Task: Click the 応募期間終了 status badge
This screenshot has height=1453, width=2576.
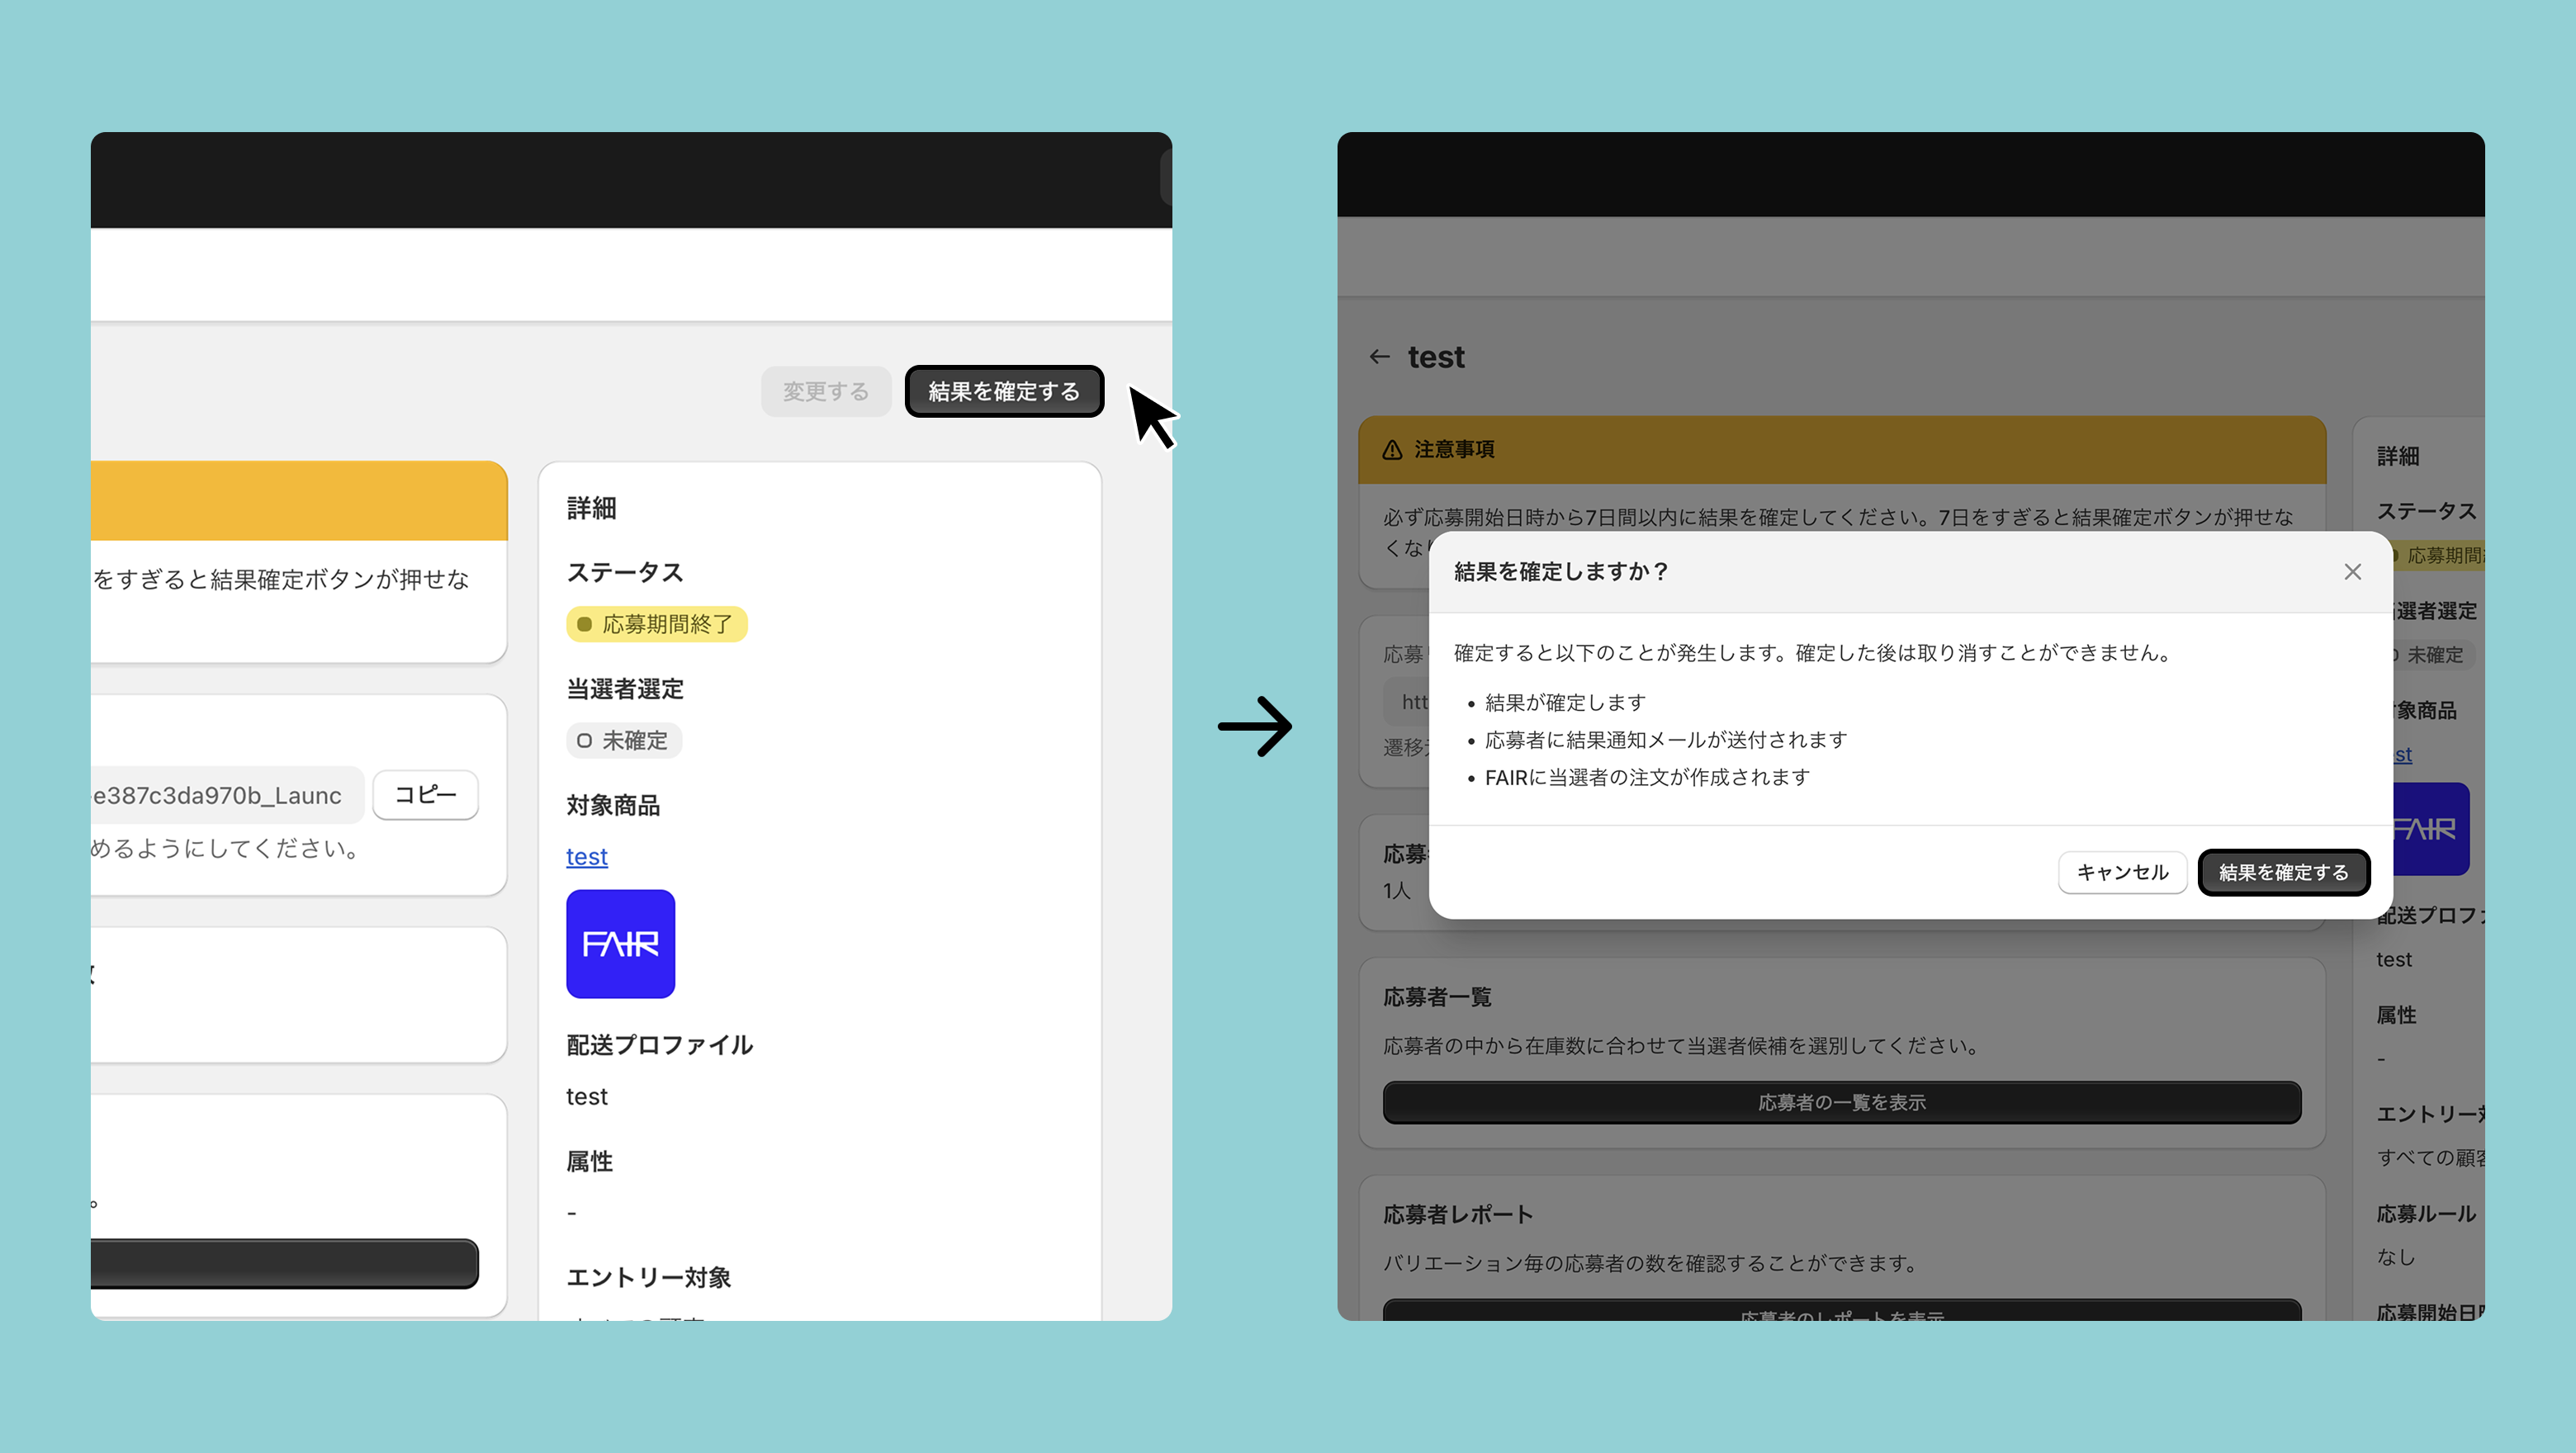Action: pos(656,624)
